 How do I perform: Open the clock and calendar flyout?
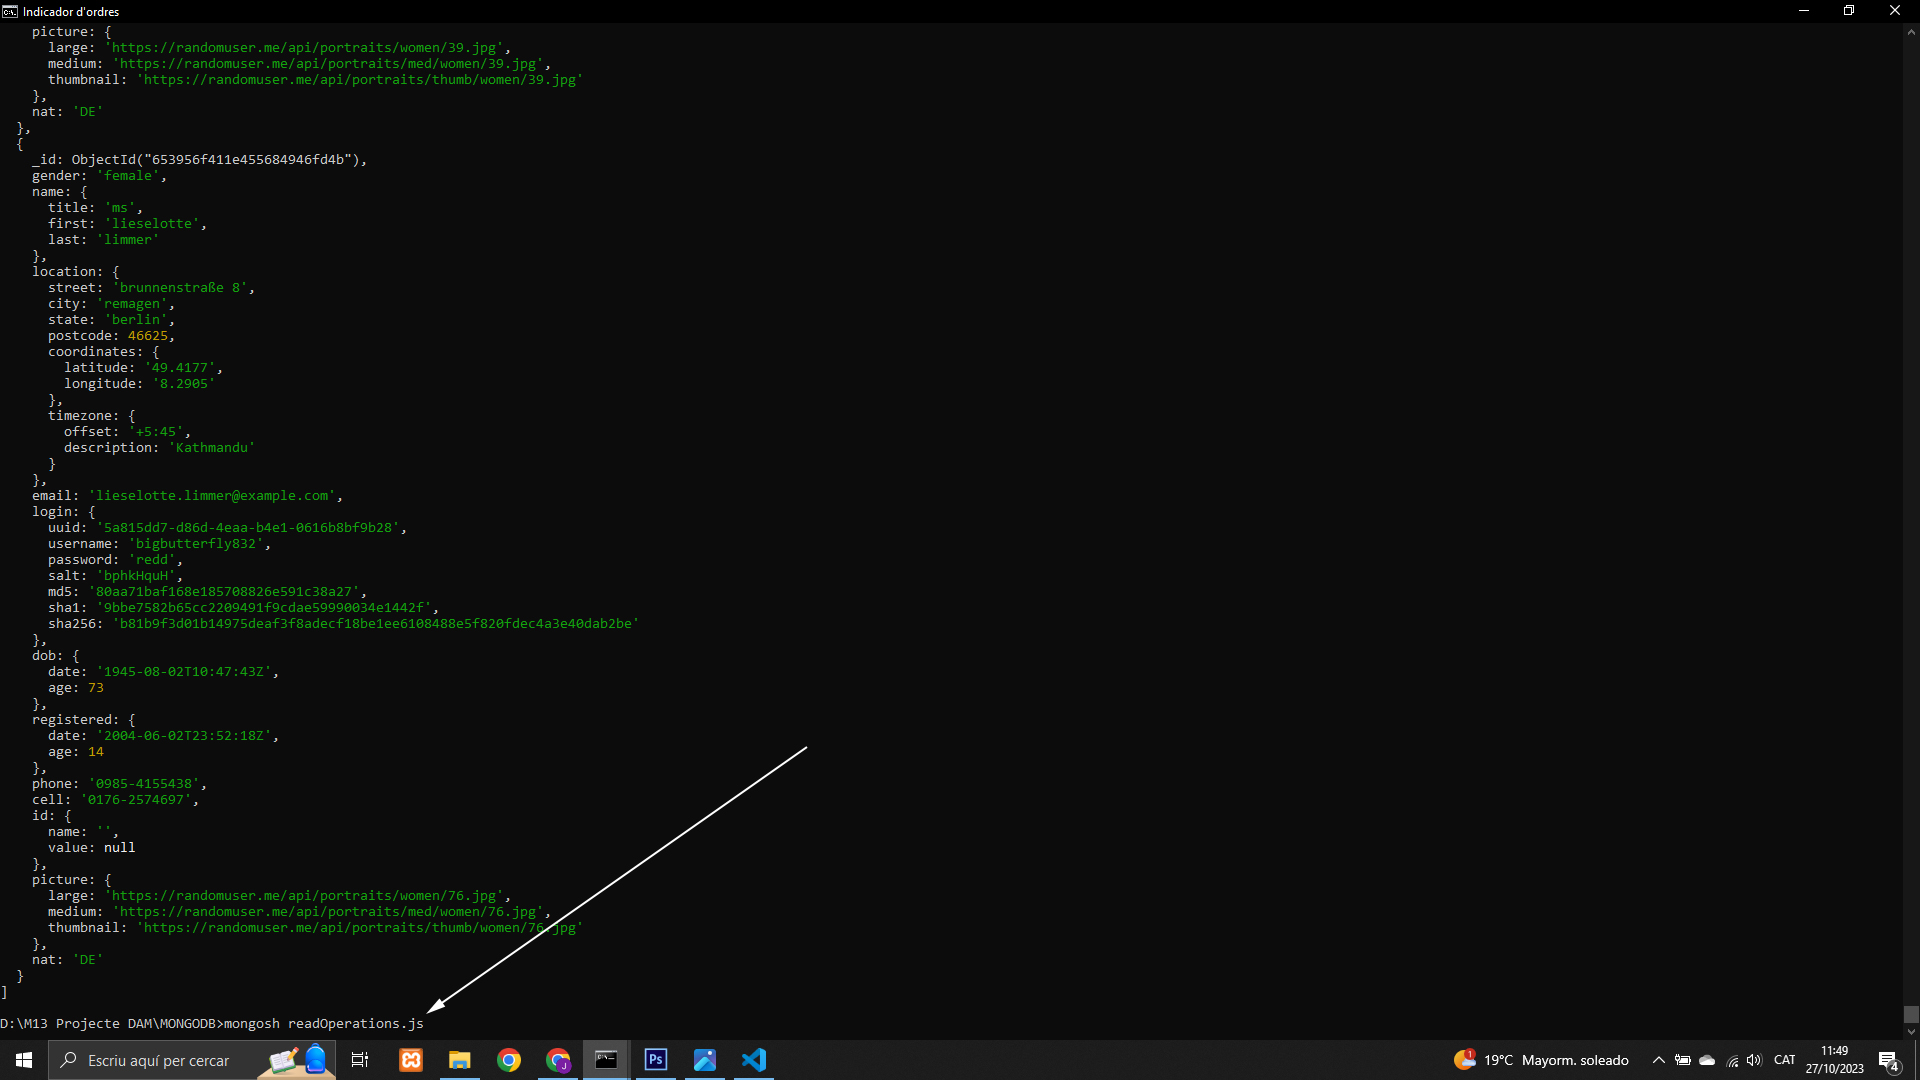1834,1060
